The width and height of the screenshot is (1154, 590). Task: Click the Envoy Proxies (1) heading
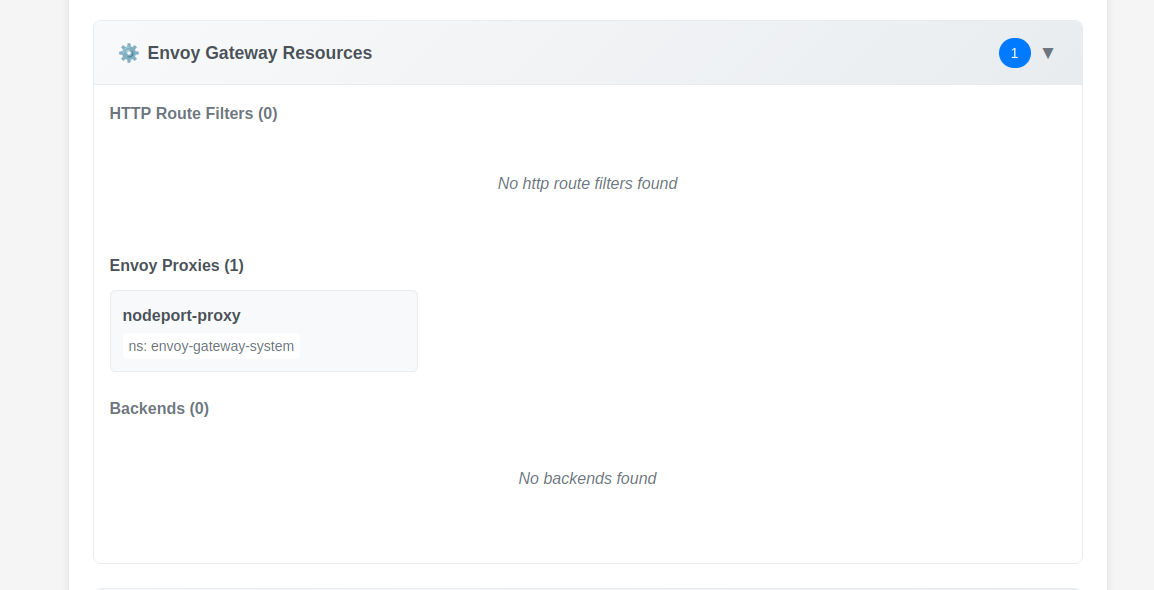[x=176, y=265]
